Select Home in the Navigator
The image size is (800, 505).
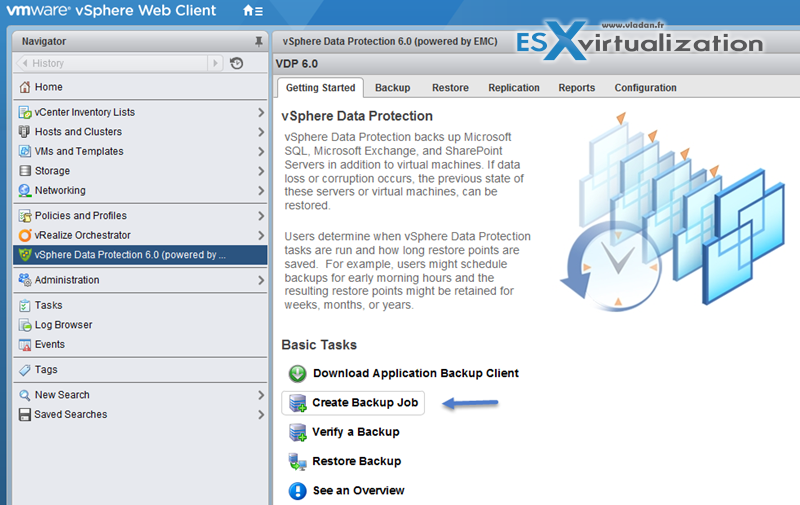click(140, 87)
